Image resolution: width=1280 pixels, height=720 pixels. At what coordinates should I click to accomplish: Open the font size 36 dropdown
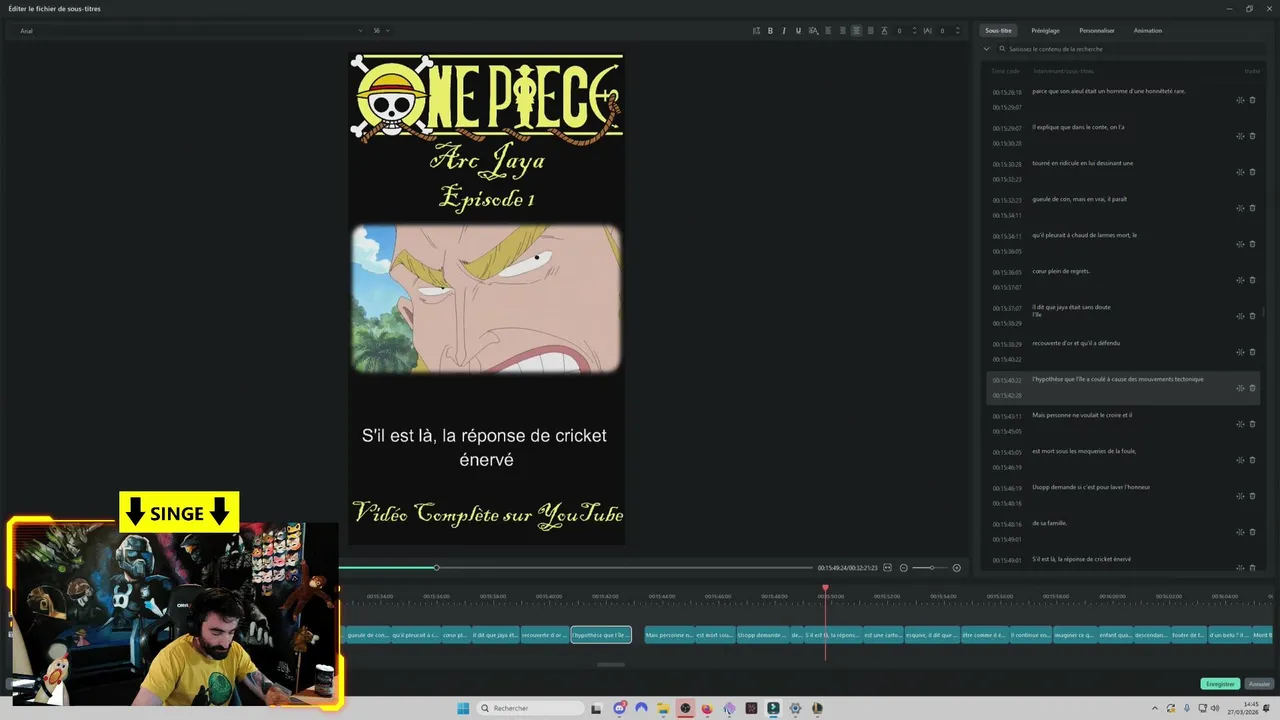pyautogui.click(x=381, y=31)
